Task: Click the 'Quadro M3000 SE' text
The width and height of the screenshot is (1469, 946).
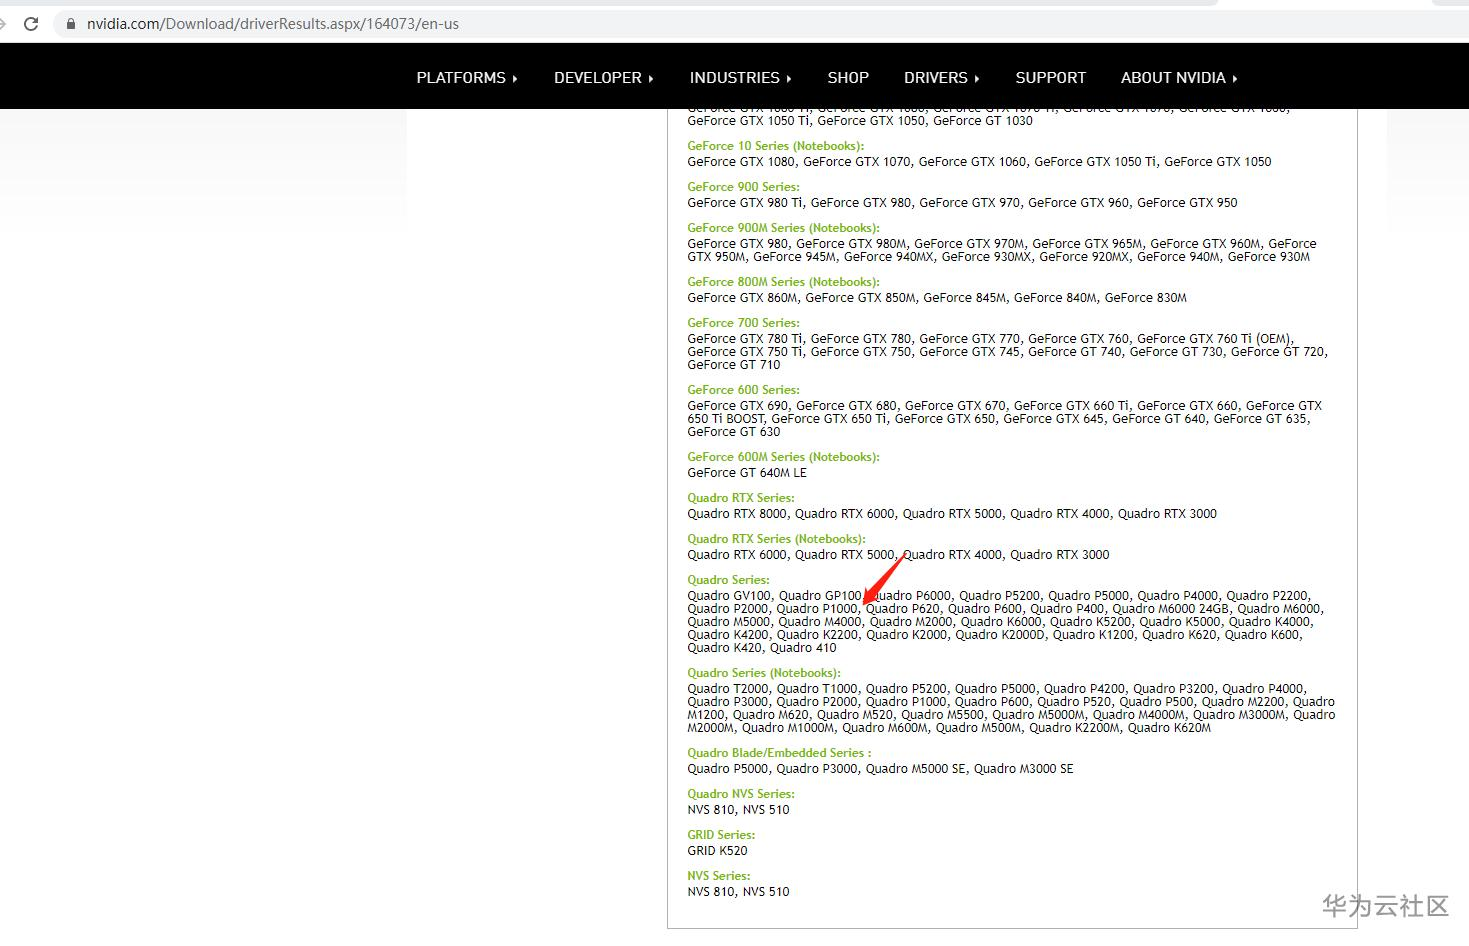Action: pos(1024,769)
